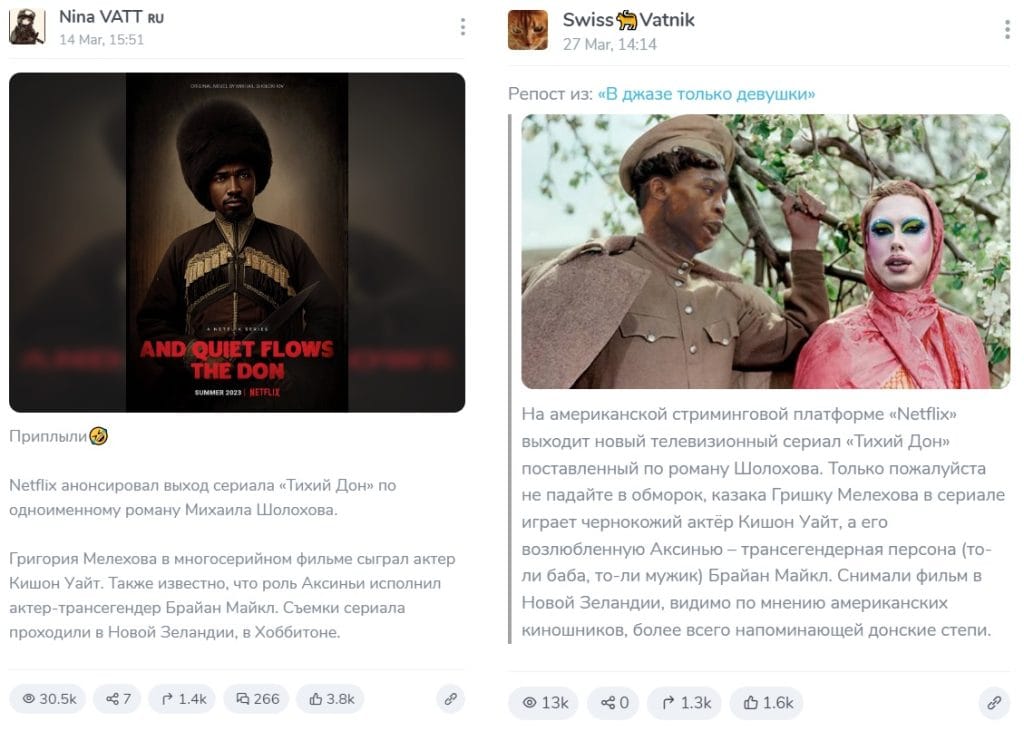Open the Nina VATT post options menu

pyautogui.click(x=462, y=27)
